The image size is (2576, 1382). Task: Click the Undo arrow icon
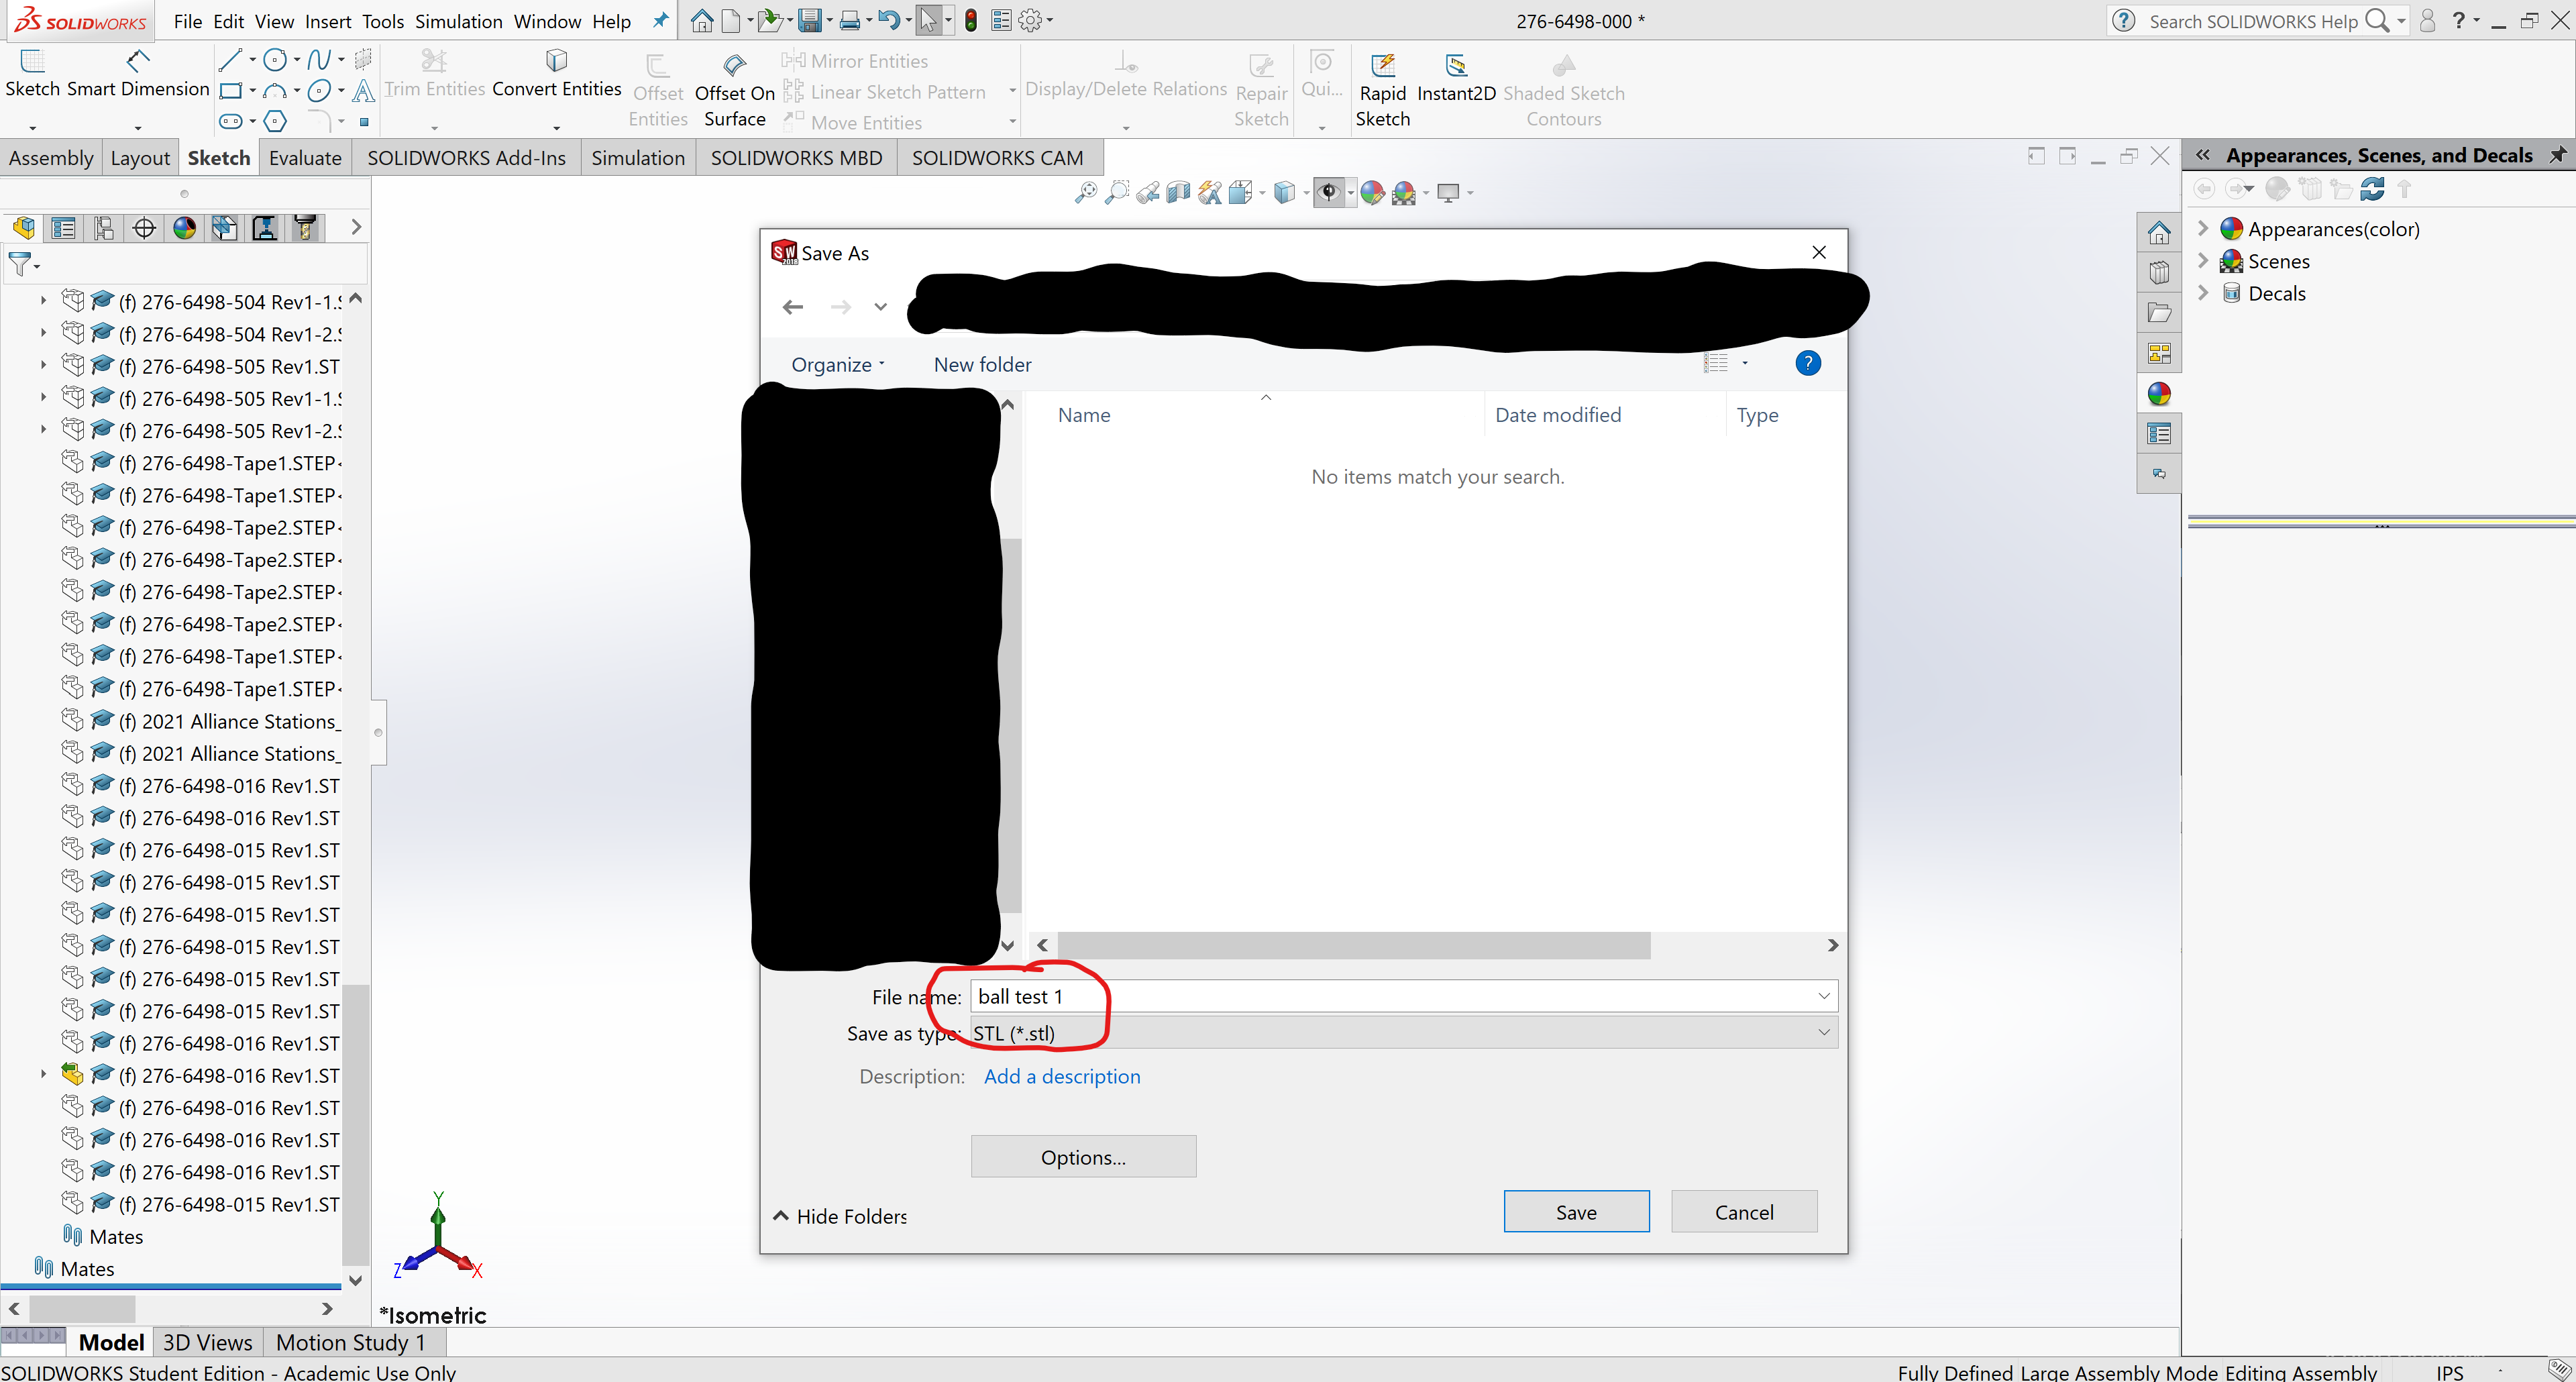[x=888, y=20]
